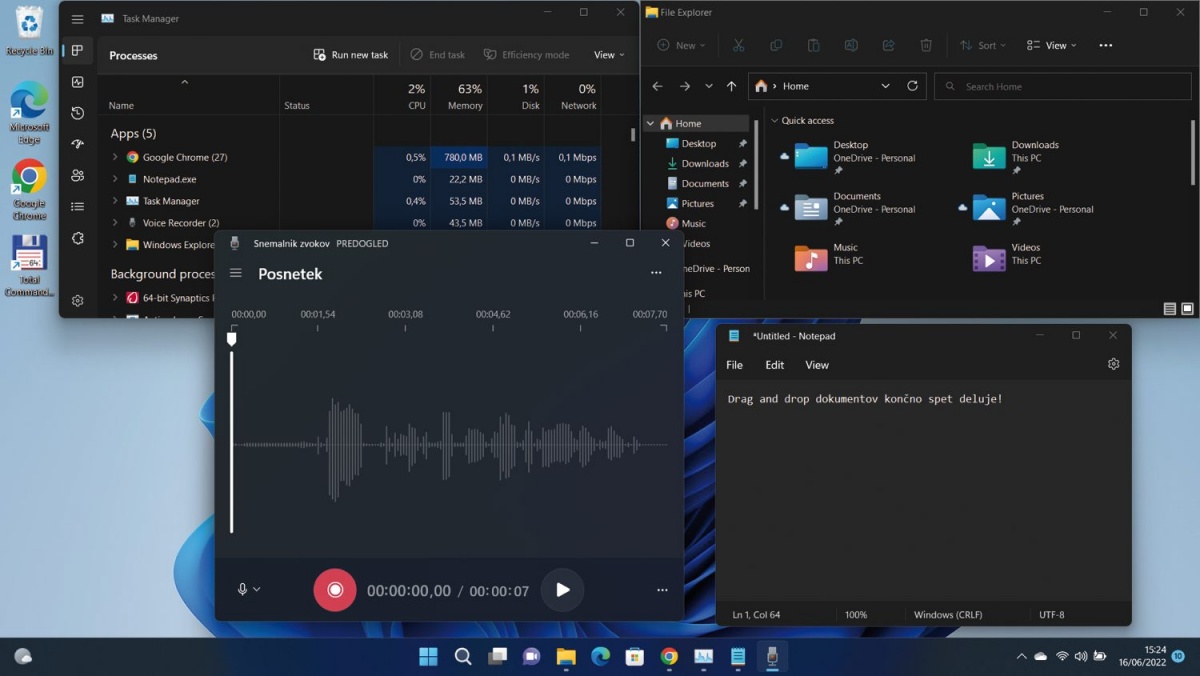This screenshot has height=676, width=1200.
Task: Click Run new task in Task Manager
Action: tap(351, 55)
